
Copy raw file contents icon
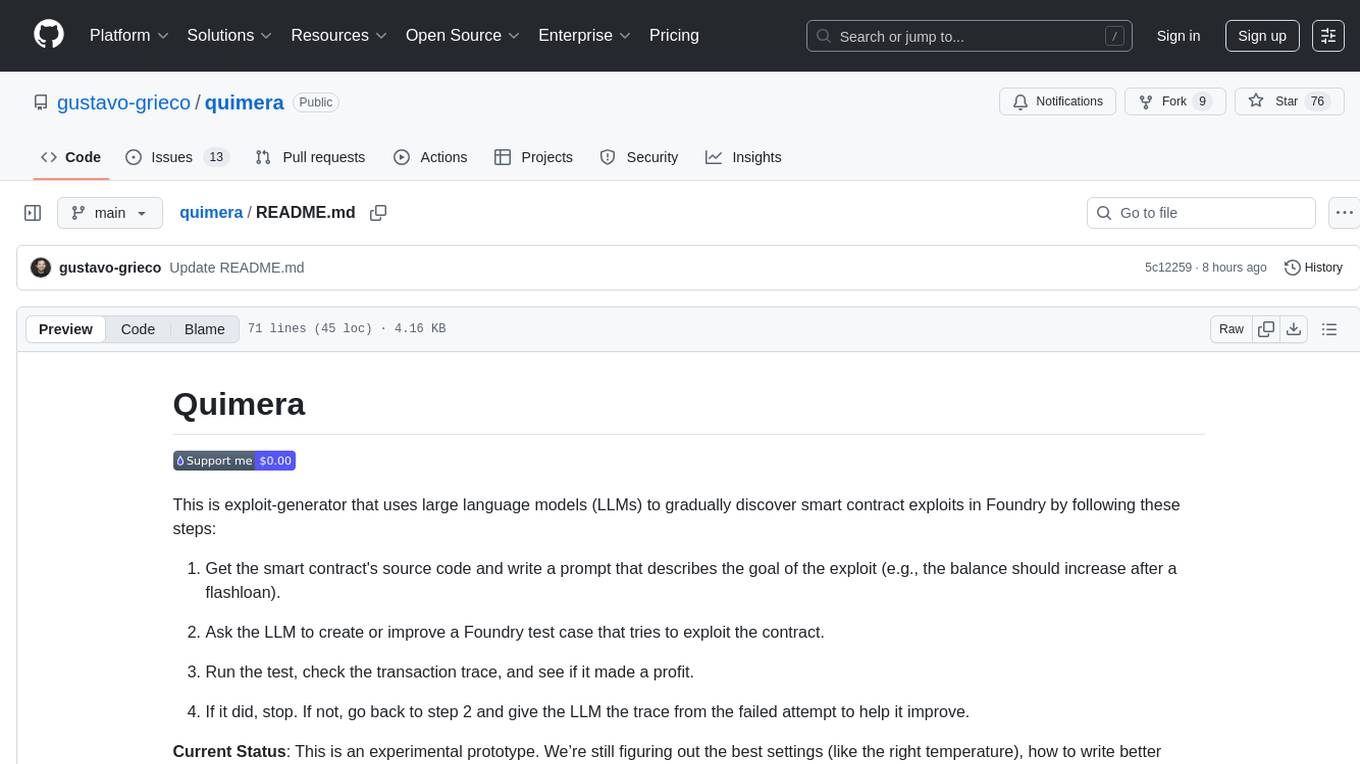(1266, 329)
